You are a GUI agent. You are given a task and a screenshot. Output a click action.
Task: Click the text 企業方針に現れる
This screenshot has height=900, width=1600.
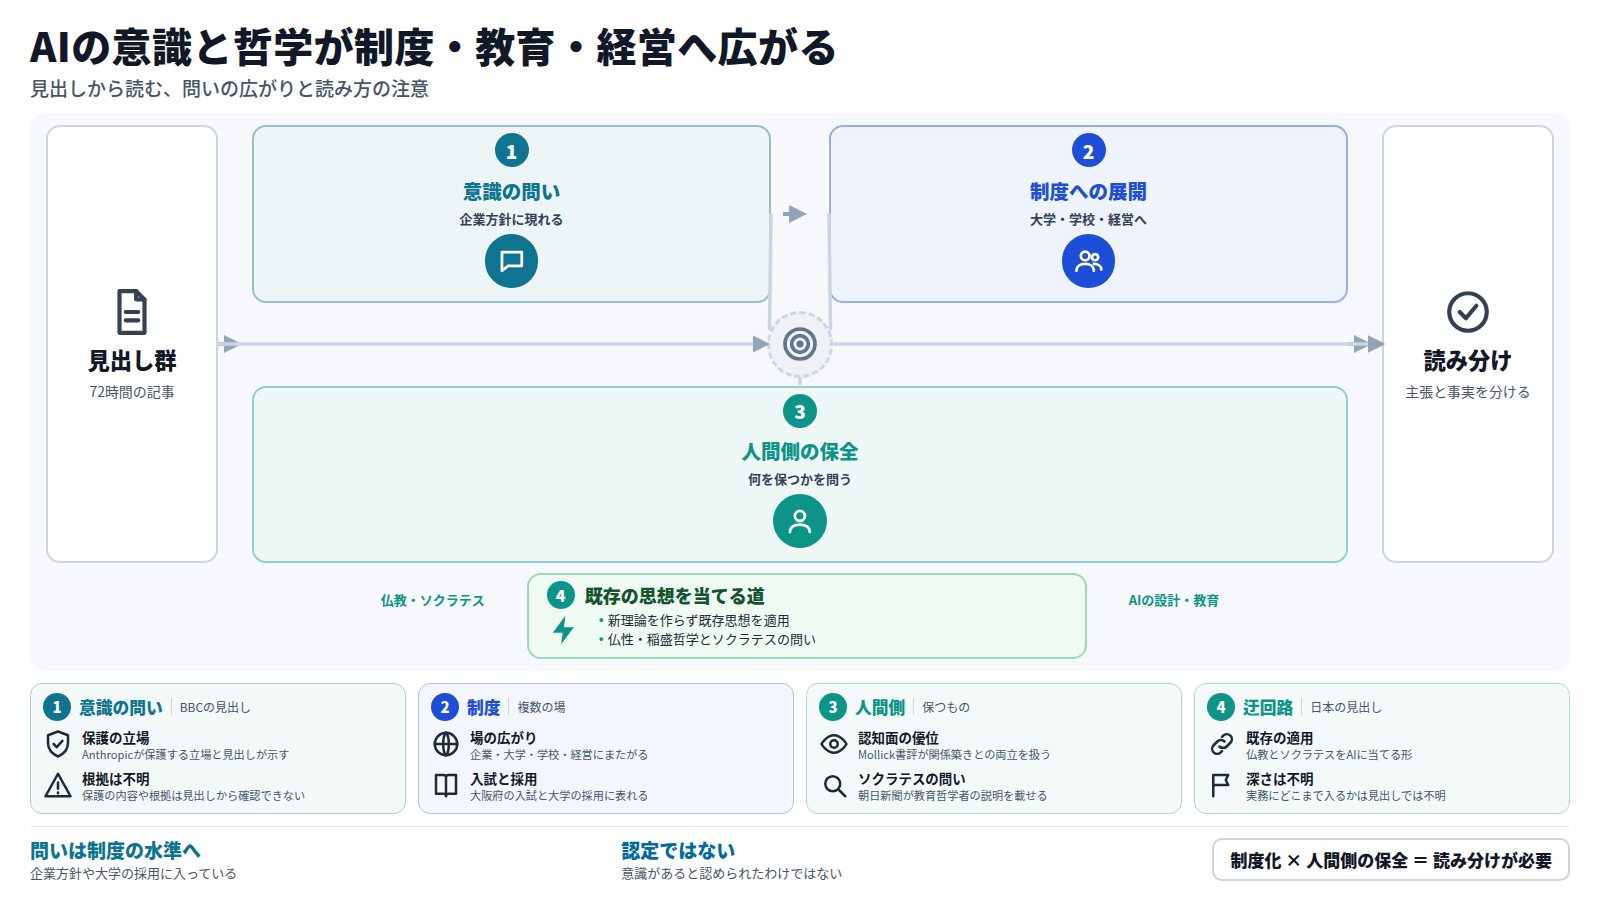[511, 219]
